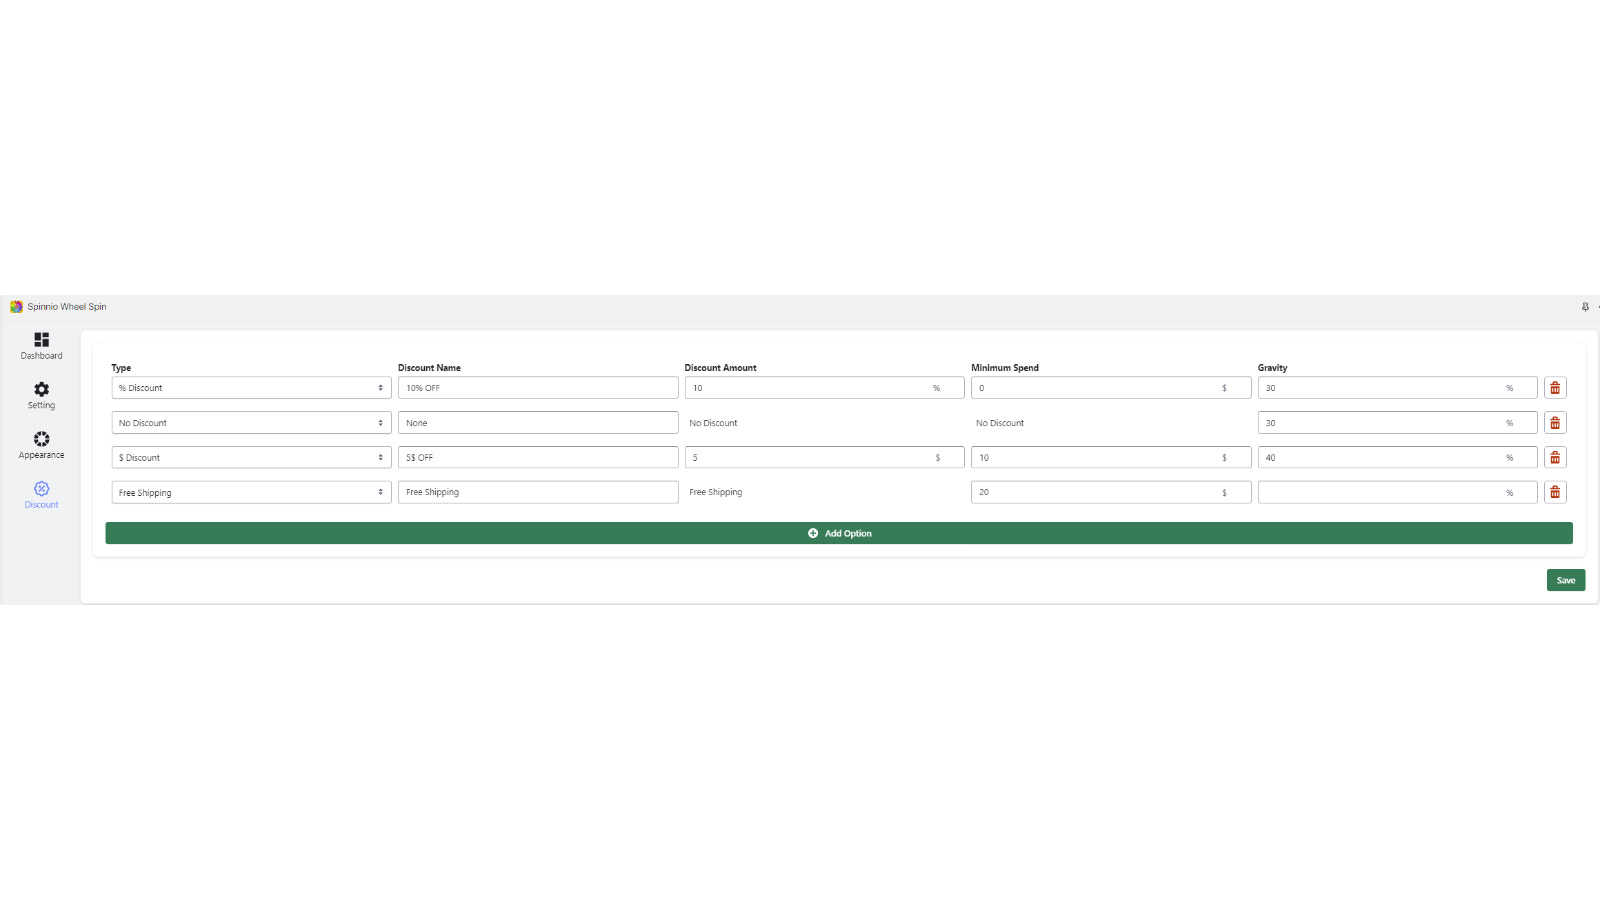Click the Spinnio Wheel Spin app logo
This screenshot has height=900, width=1600.
point(16,307)
